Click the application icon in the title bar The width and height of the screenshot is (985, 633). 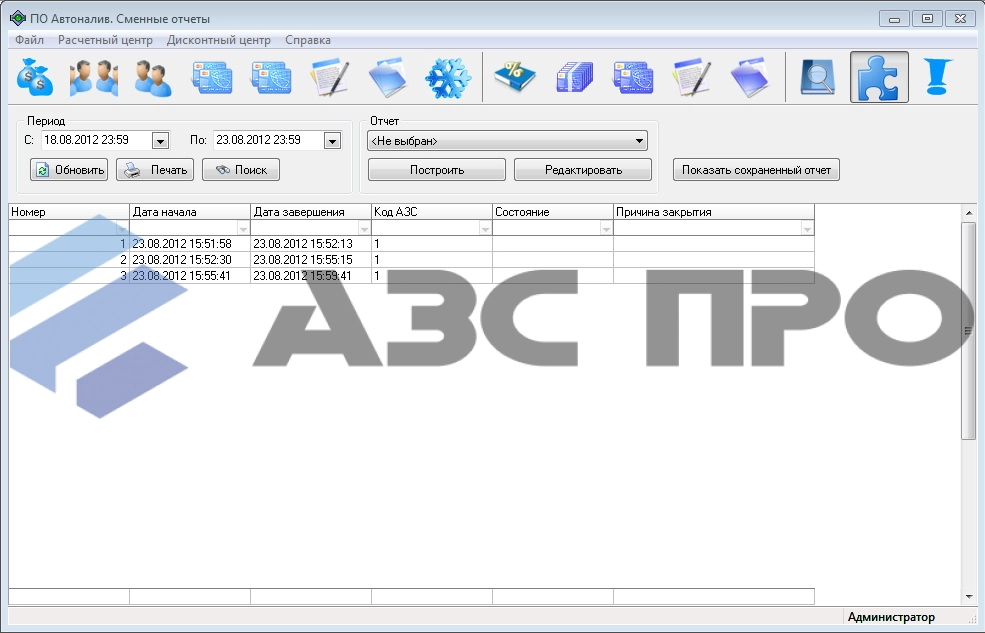click(18, 18)
